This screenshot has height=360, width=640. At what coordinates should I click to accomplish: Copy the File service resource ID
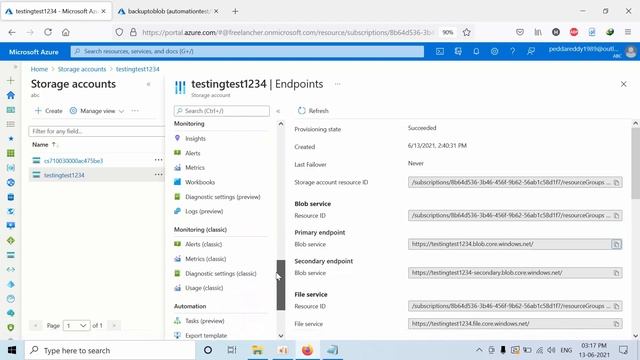coord(616,306)
